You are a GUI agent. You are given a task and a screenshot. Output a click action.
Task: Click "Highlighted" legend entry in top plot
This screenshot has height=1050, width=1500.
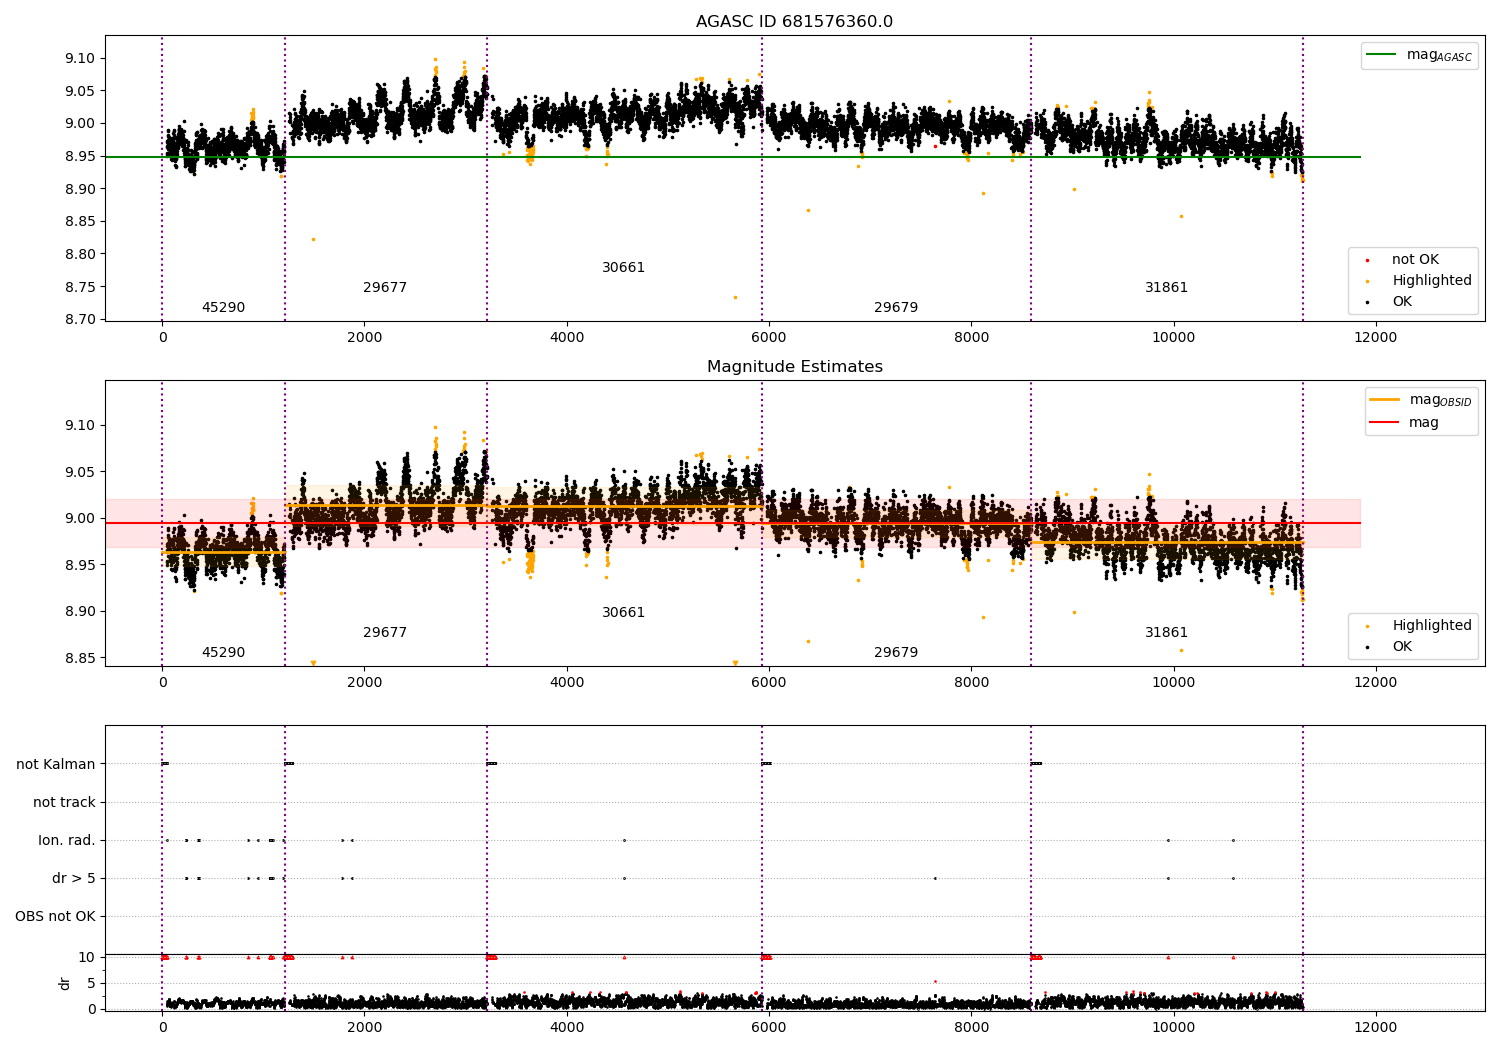click(1431, 281)
